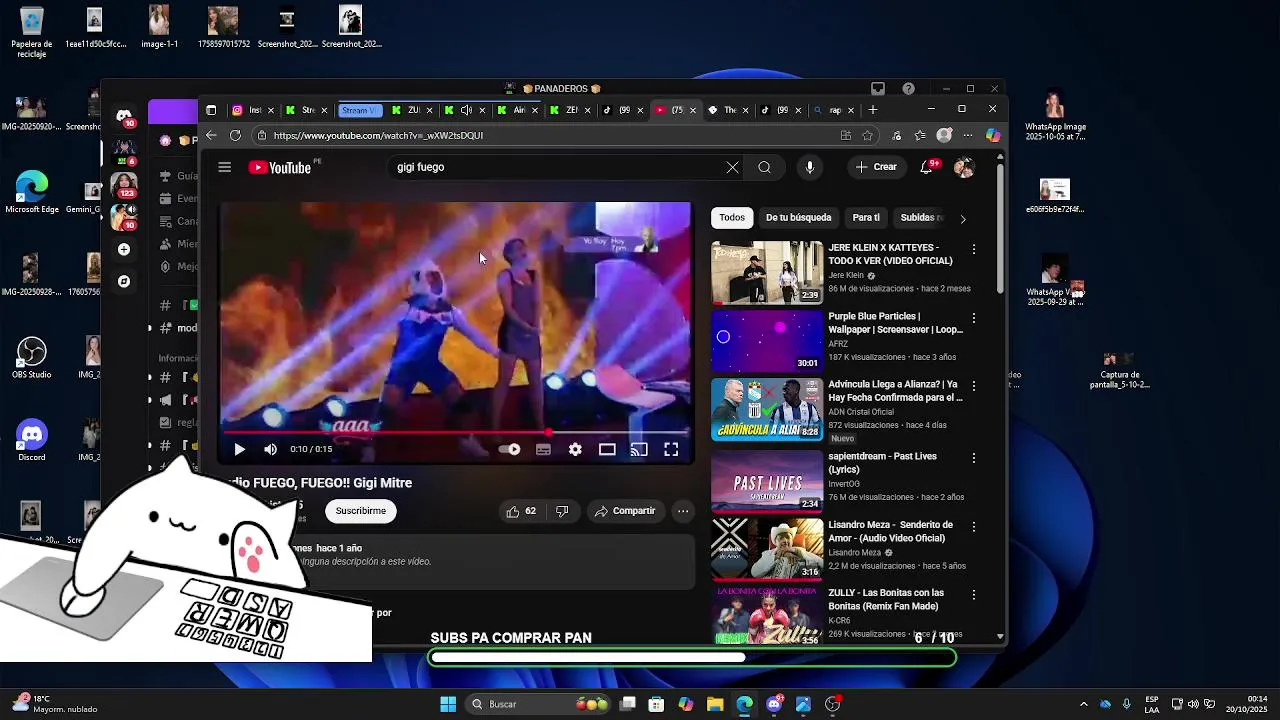Image resolution: width=1280 pixels, height=720 pixels.
Task: Open more actions ellipsis below video
Action: pos(683,511)
